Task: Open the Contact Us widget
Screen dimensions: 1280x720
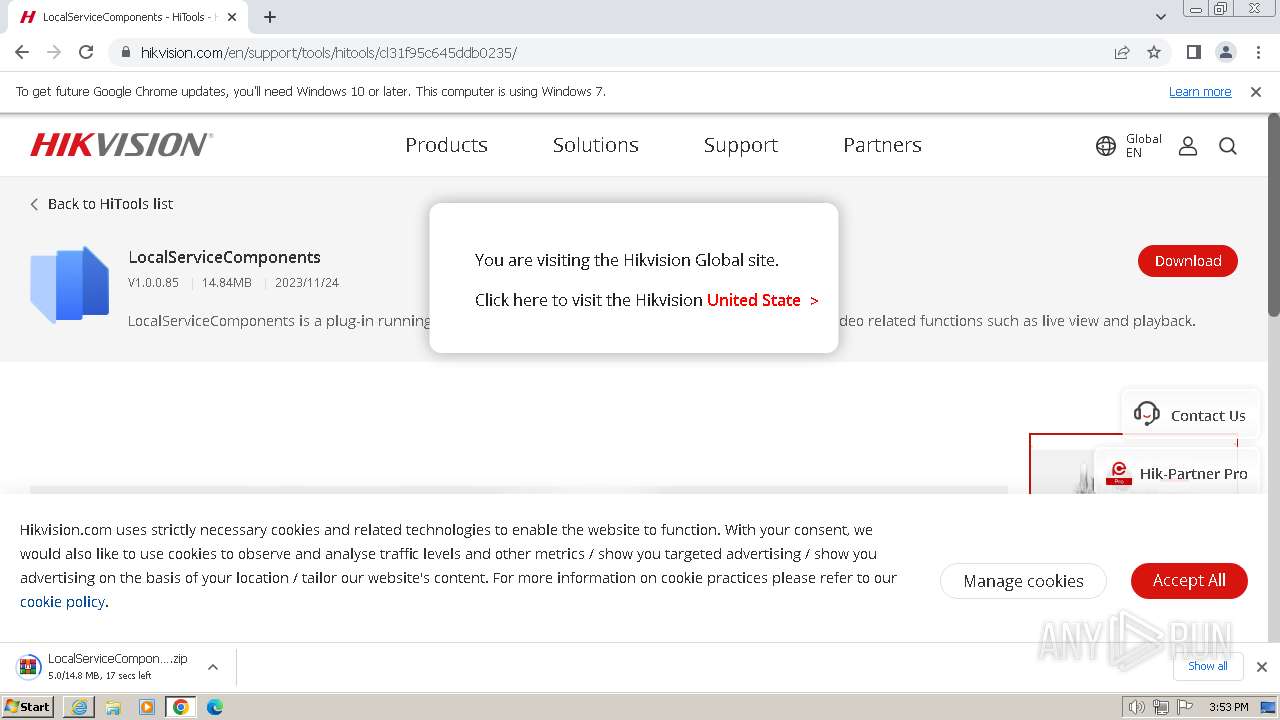Action: [1190, 415]
